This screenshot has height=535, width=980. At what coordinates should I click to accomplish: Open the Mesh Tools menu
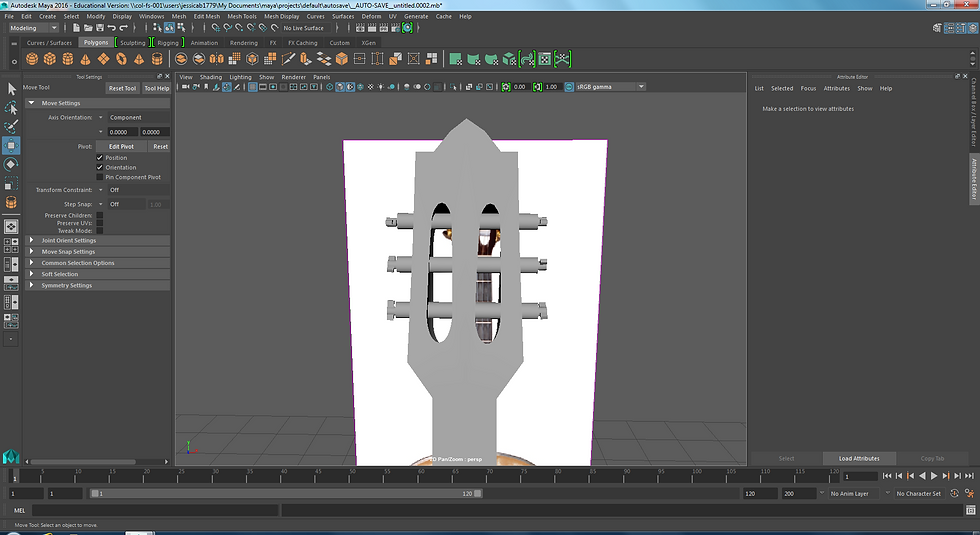click(x=242, y=16)
